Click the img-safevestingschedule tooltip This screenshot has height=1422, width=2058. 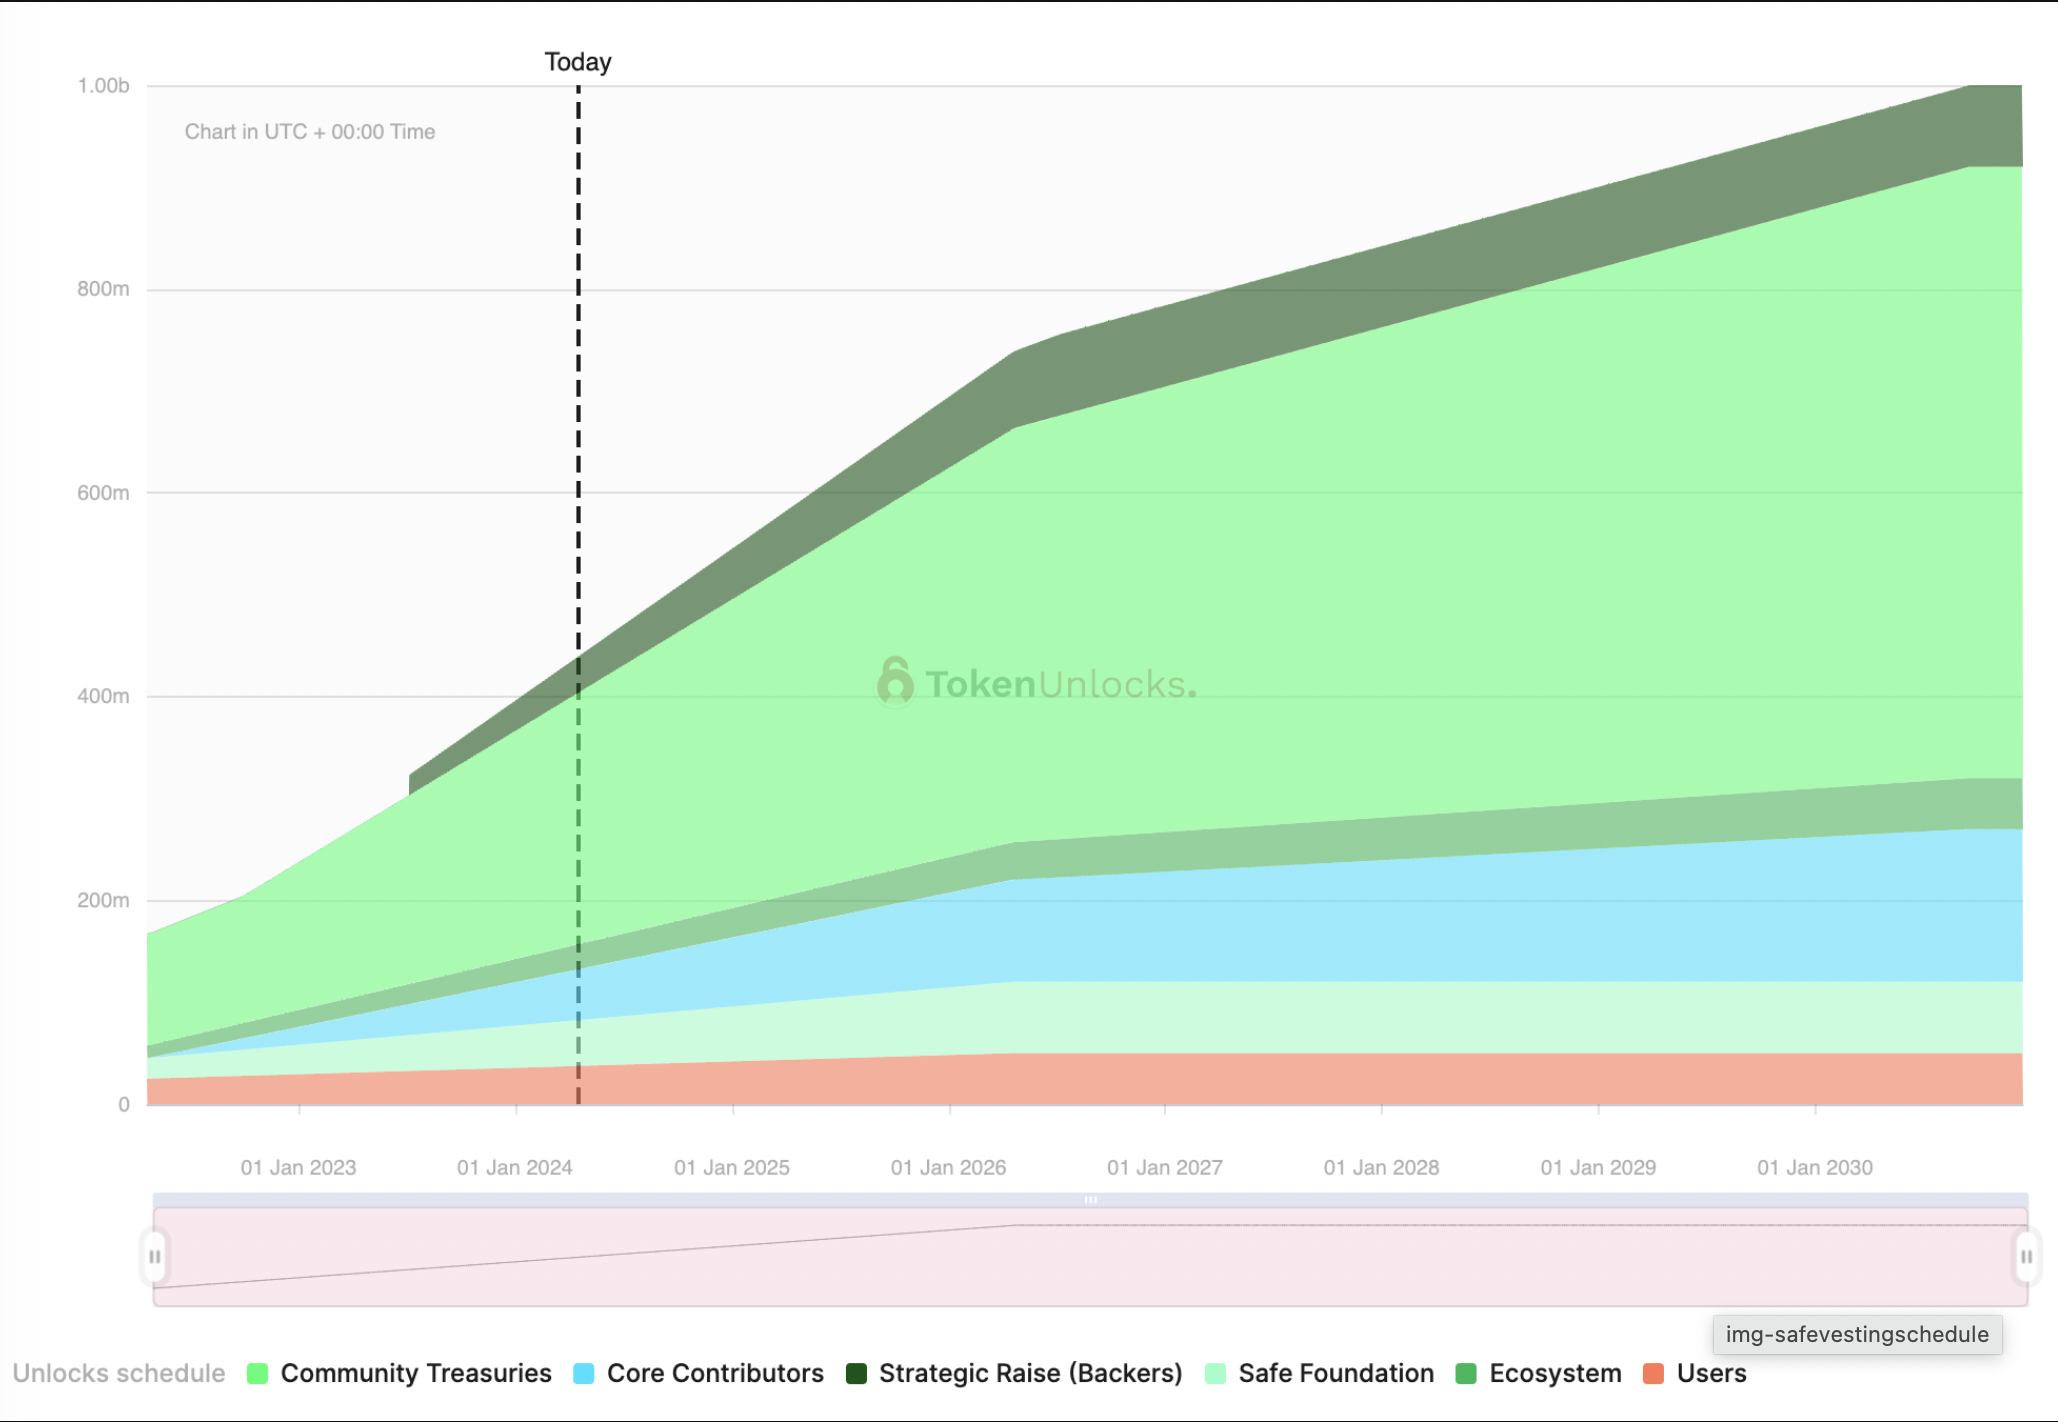pos(1856,1334)
